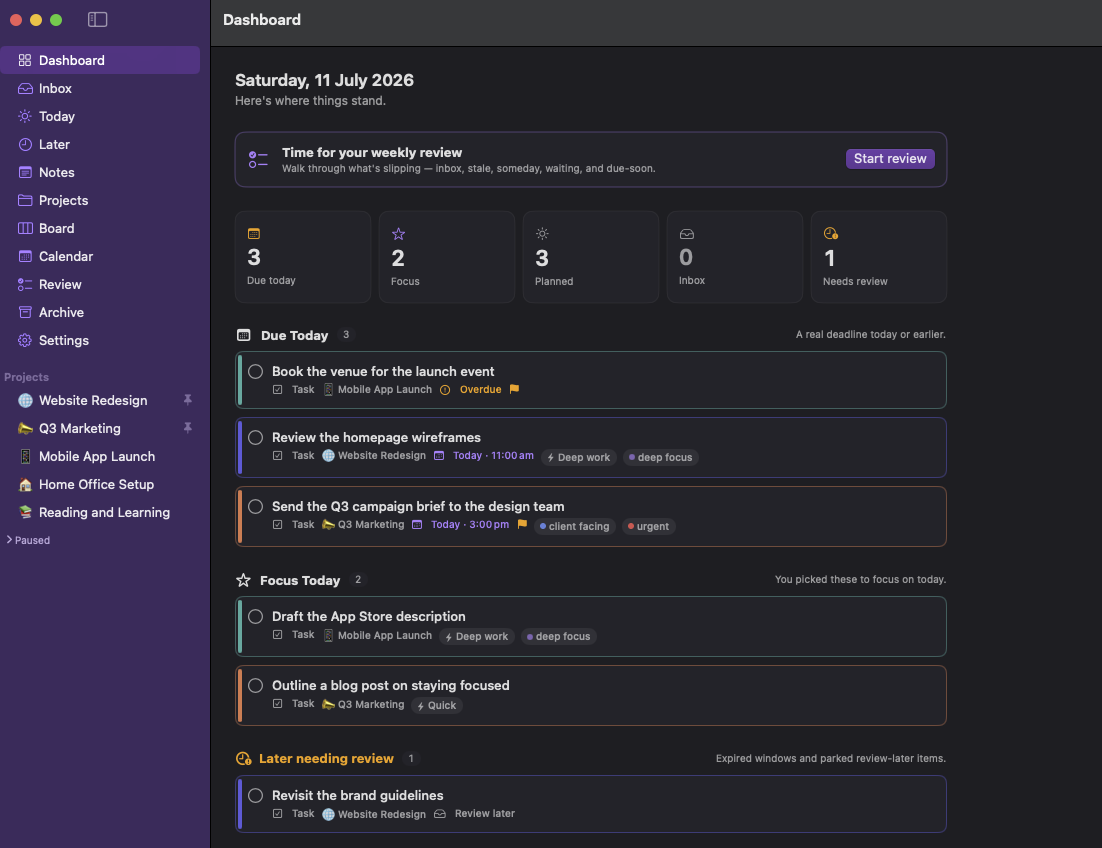Toggle the sidebar panel icon

97,20
